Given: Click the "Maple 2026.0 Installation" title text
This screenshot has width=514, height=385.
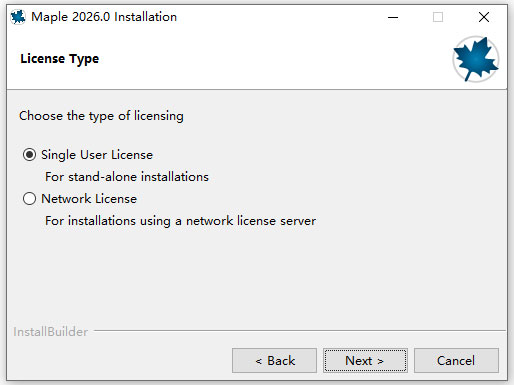Looking at the screenshot, I should (x=104, y=17).
